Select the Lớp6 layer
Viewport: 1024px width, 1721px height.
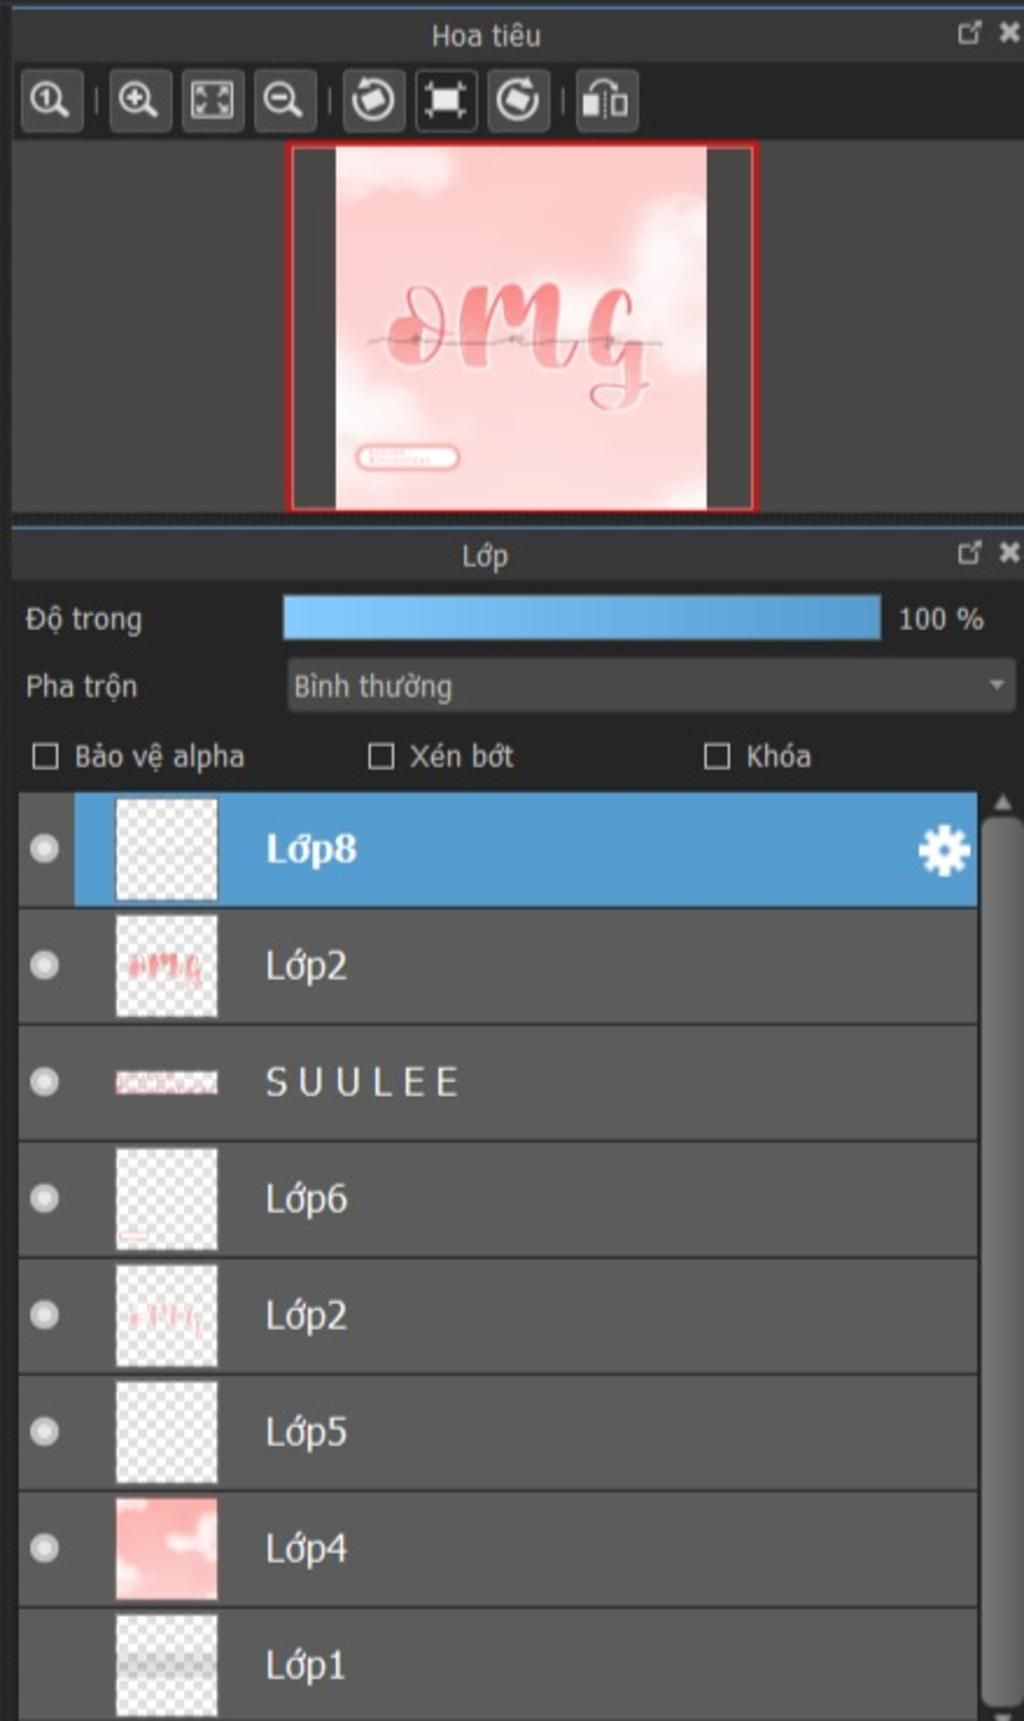tap(498, 1199)
